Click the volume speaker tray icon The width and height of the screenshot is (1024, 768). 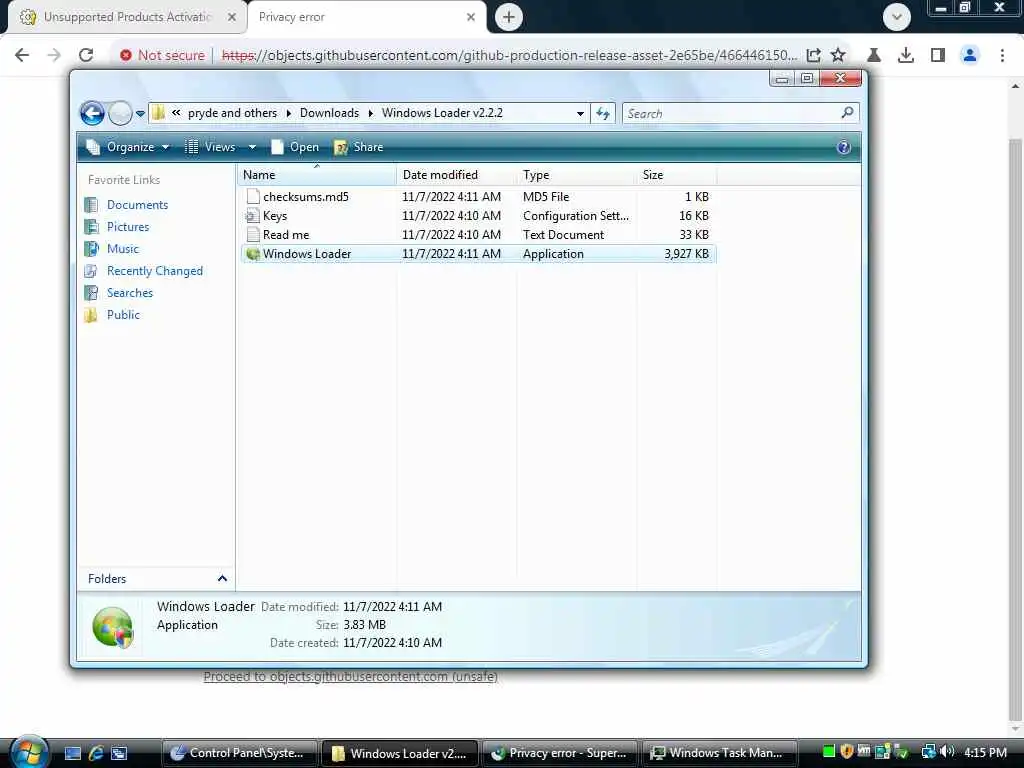pos(947,752)
